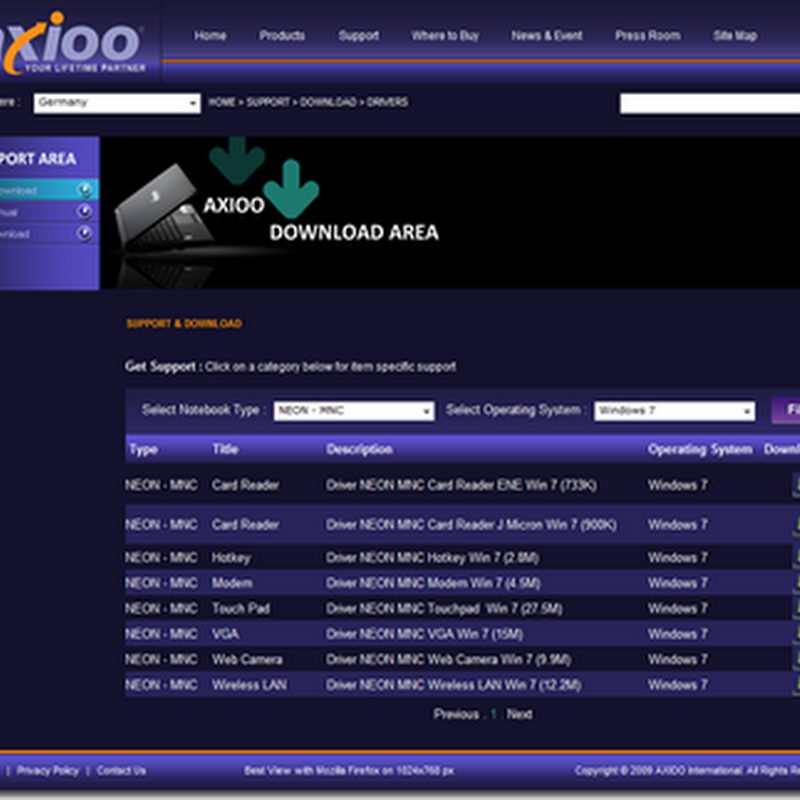Image resolution: width=800 pixels, height=800 pixels.
Task: Click round arrow icon in middle sidebar row
Action: click(x=84, y=211)
